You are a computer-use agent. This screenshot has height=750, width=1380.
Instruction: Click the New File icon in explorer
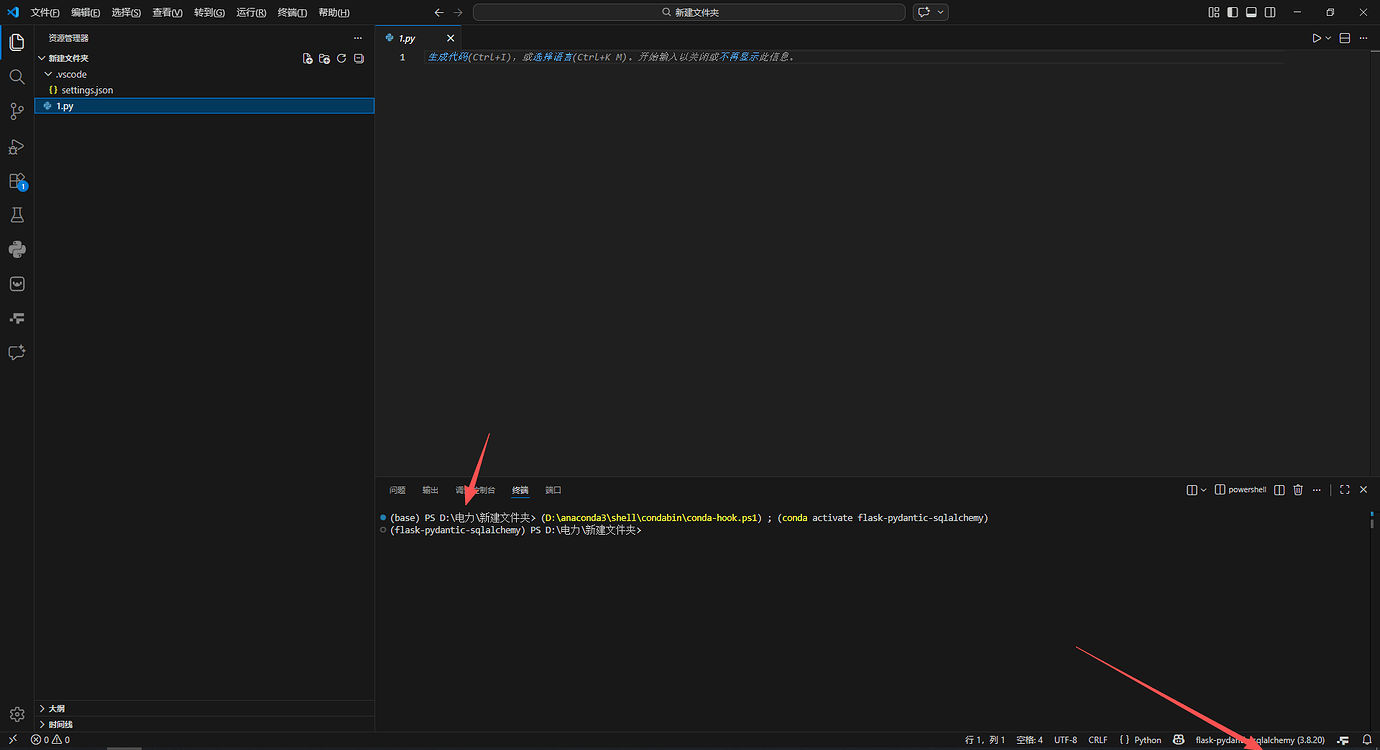[307, 59]
